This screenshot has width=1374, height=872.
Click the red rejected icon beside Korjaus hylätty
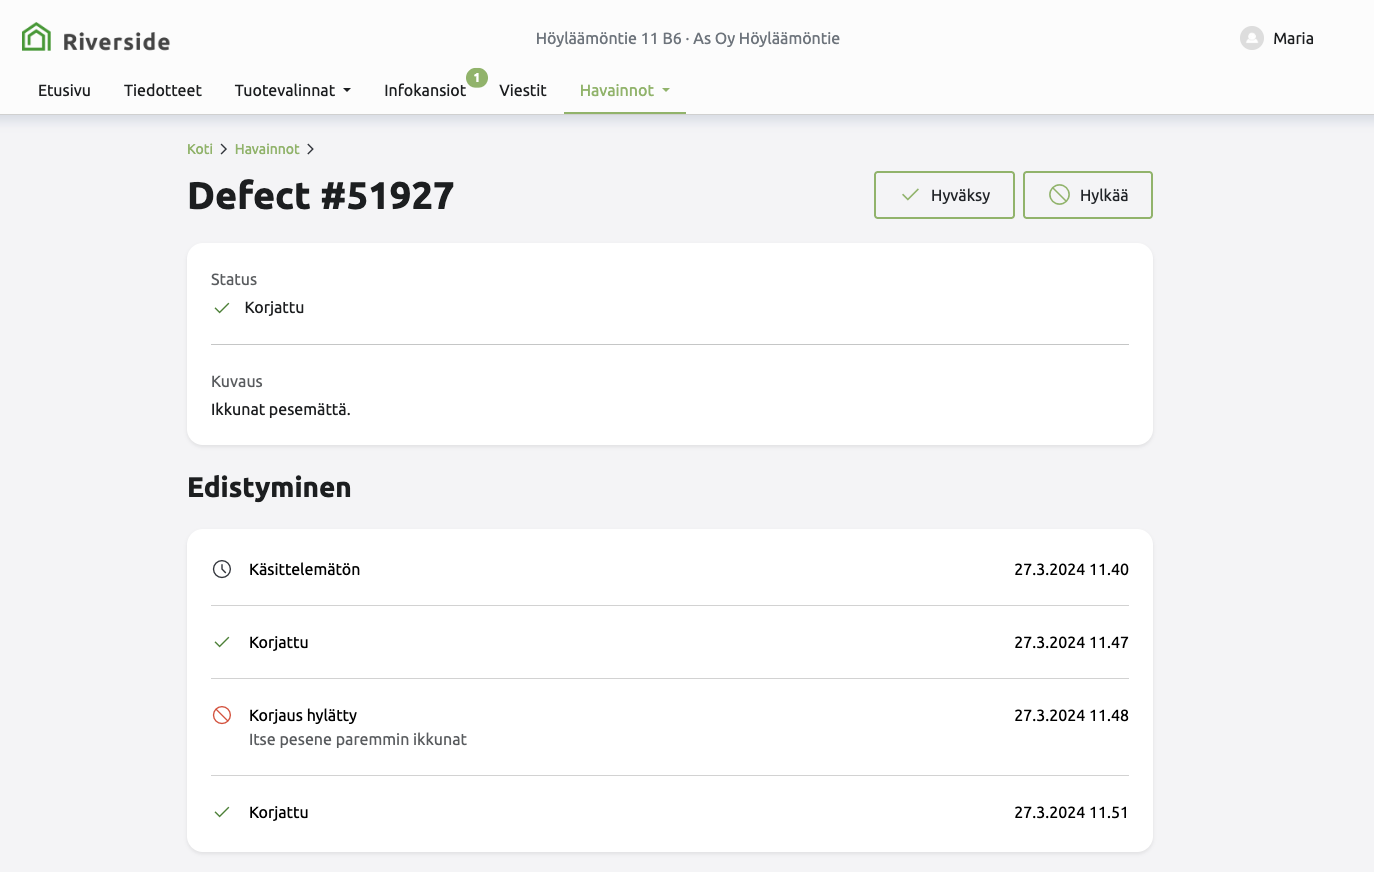point(222,715)
